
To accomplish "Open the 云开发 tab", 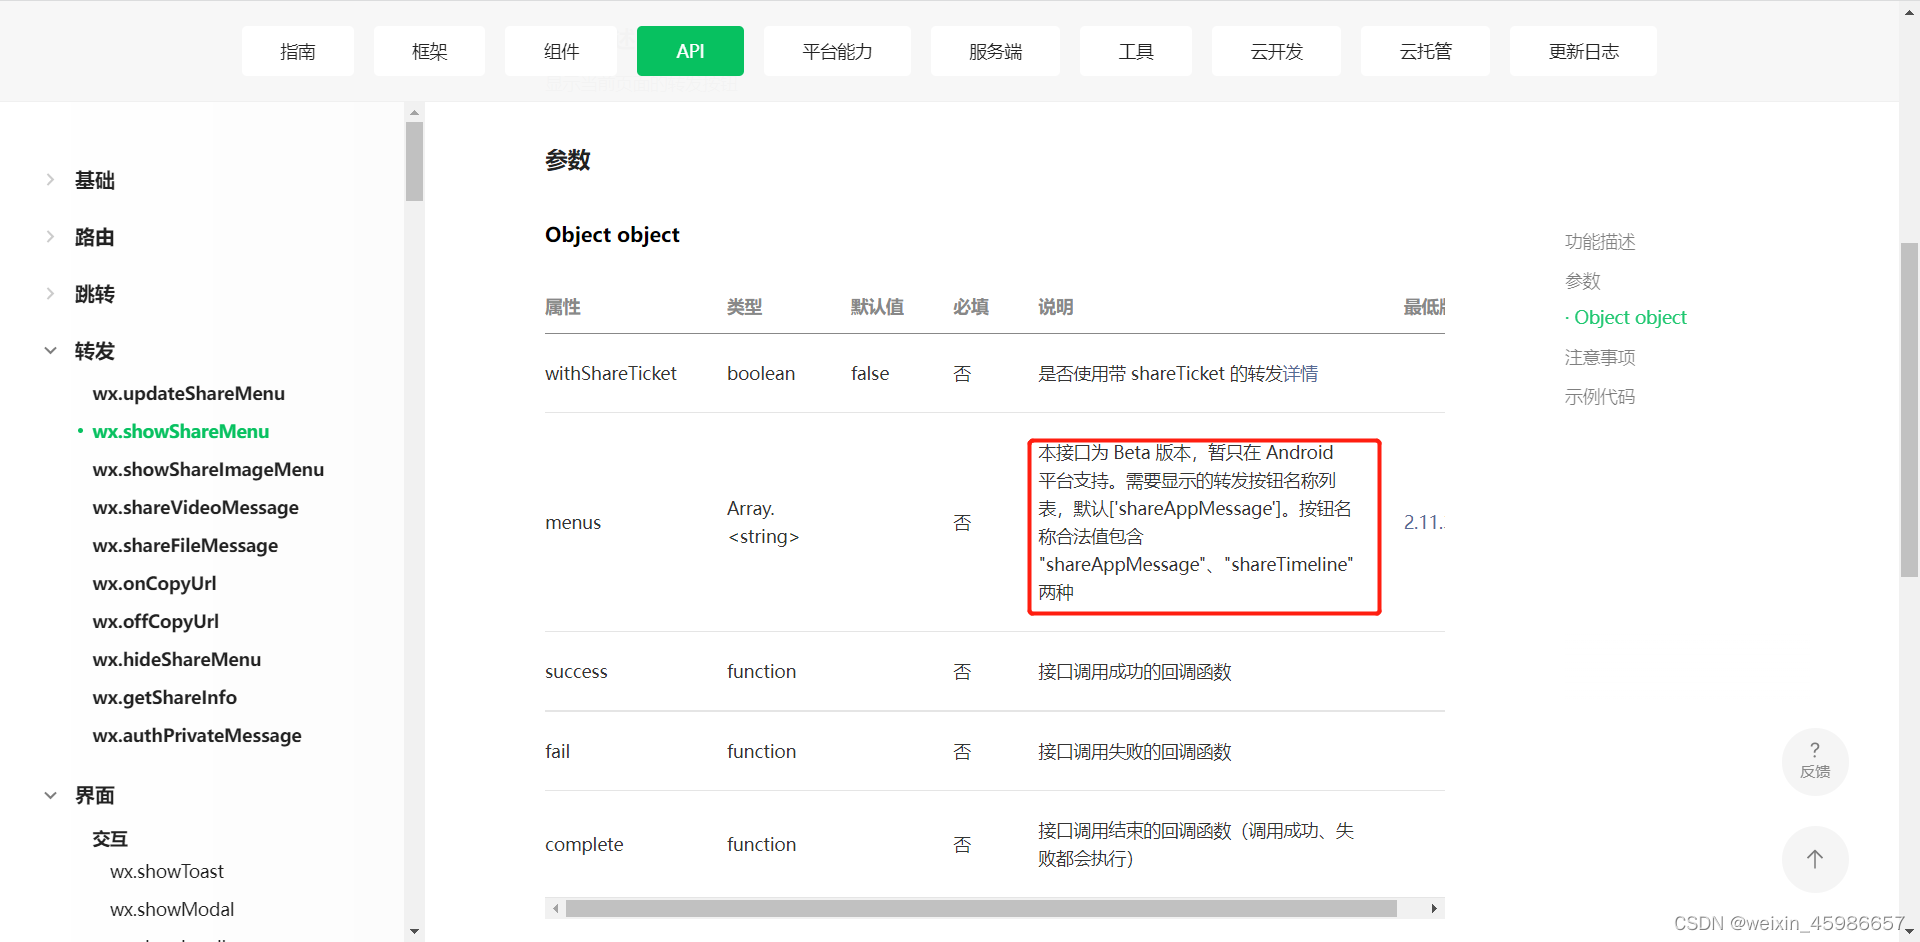I will click(1276, 51).
